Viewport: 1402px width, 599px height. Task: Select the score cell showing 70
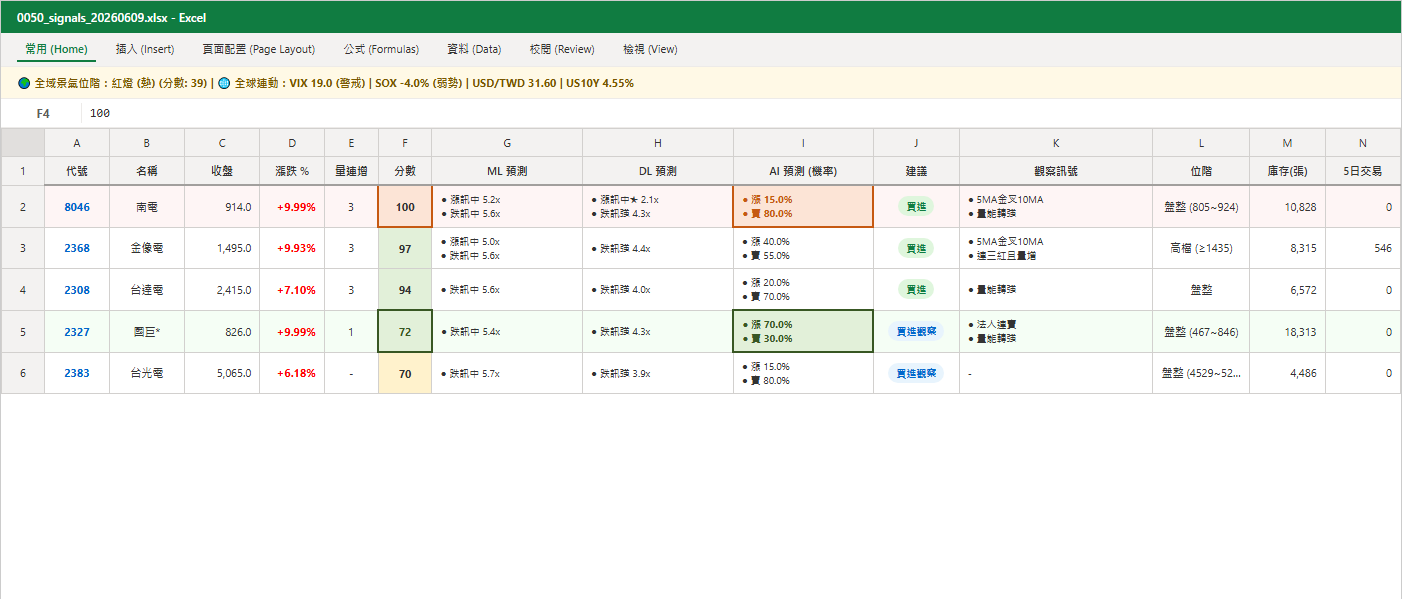[x=405, y=373]
